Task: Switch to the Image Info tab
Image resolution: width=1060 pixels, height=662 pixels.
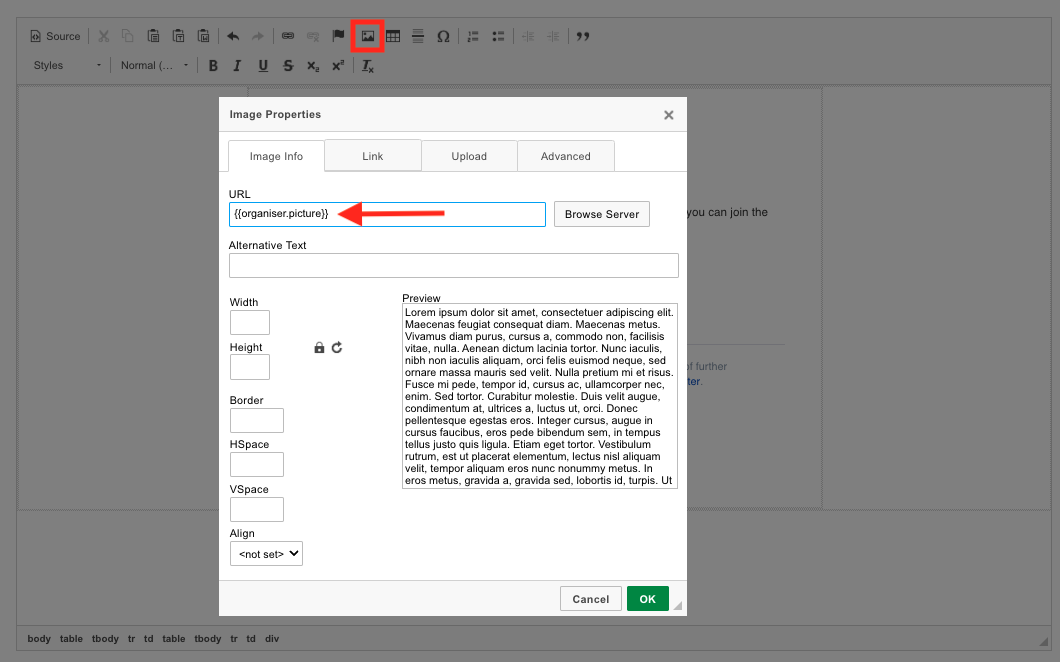Action: pos(276,156)
